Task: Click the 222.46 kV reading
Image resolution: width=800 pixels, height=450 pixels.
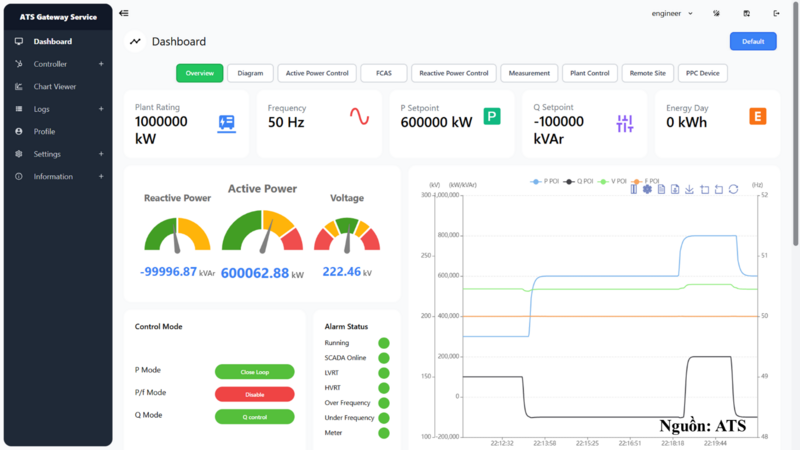Action: click(347, 272)
